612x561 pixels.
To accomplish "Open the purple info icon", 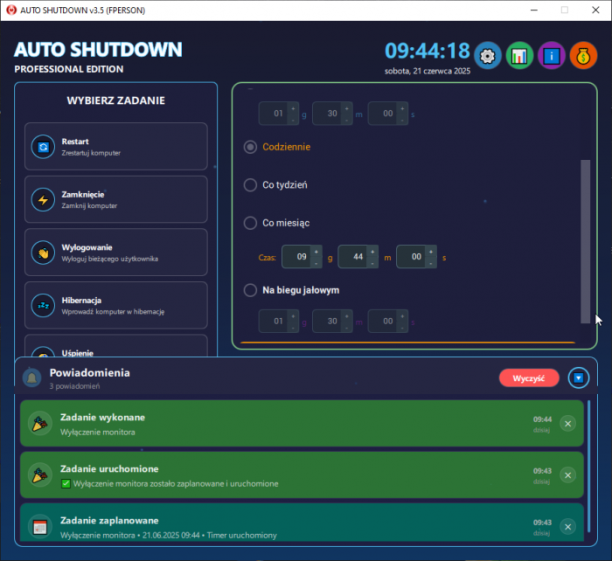I will (x=552, y=56).
